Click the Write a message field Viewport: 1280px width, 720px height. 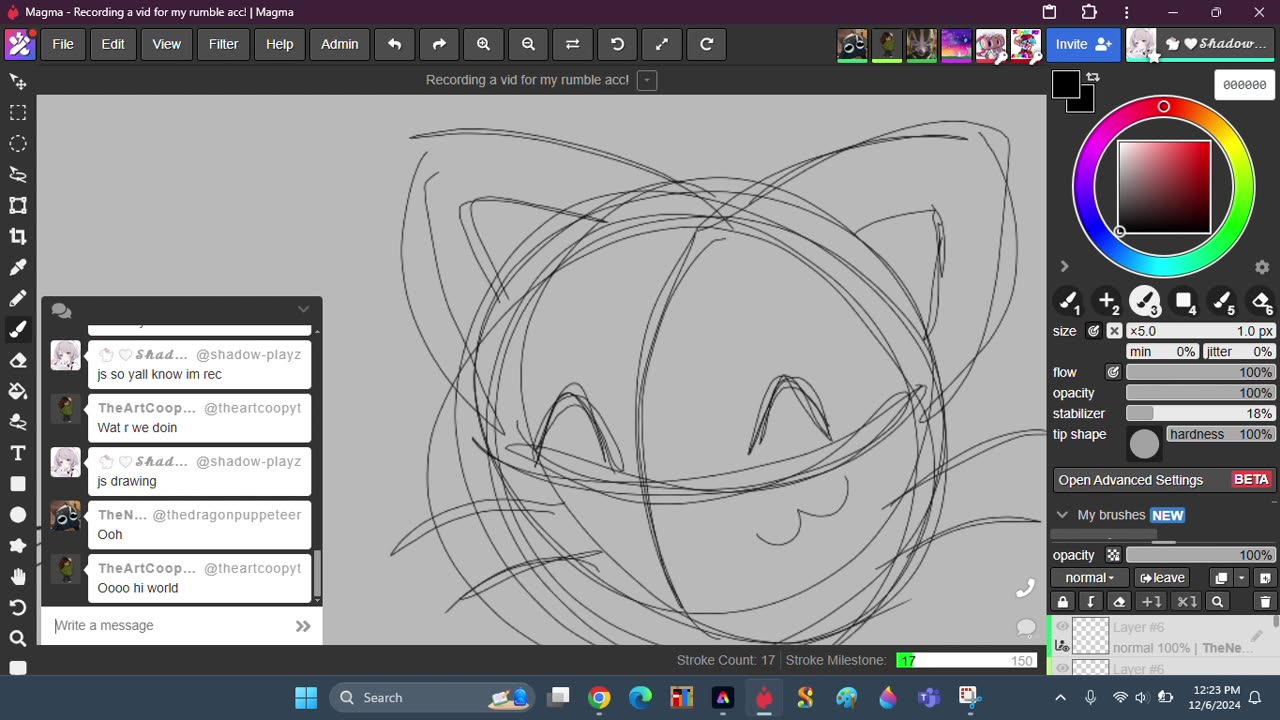170,626
